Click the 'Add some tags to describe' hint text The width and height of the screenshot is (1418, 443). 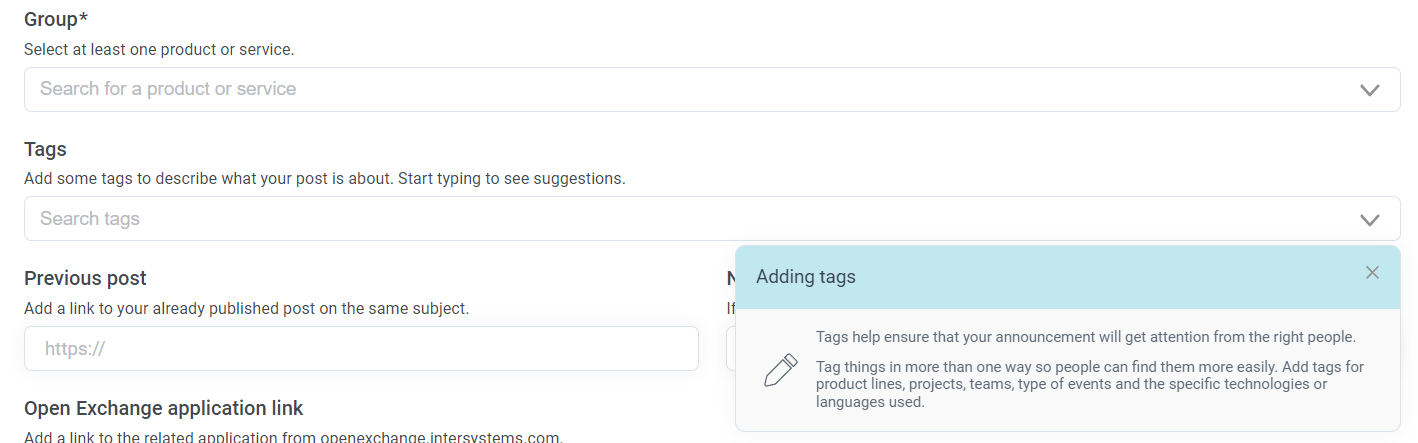324,178
